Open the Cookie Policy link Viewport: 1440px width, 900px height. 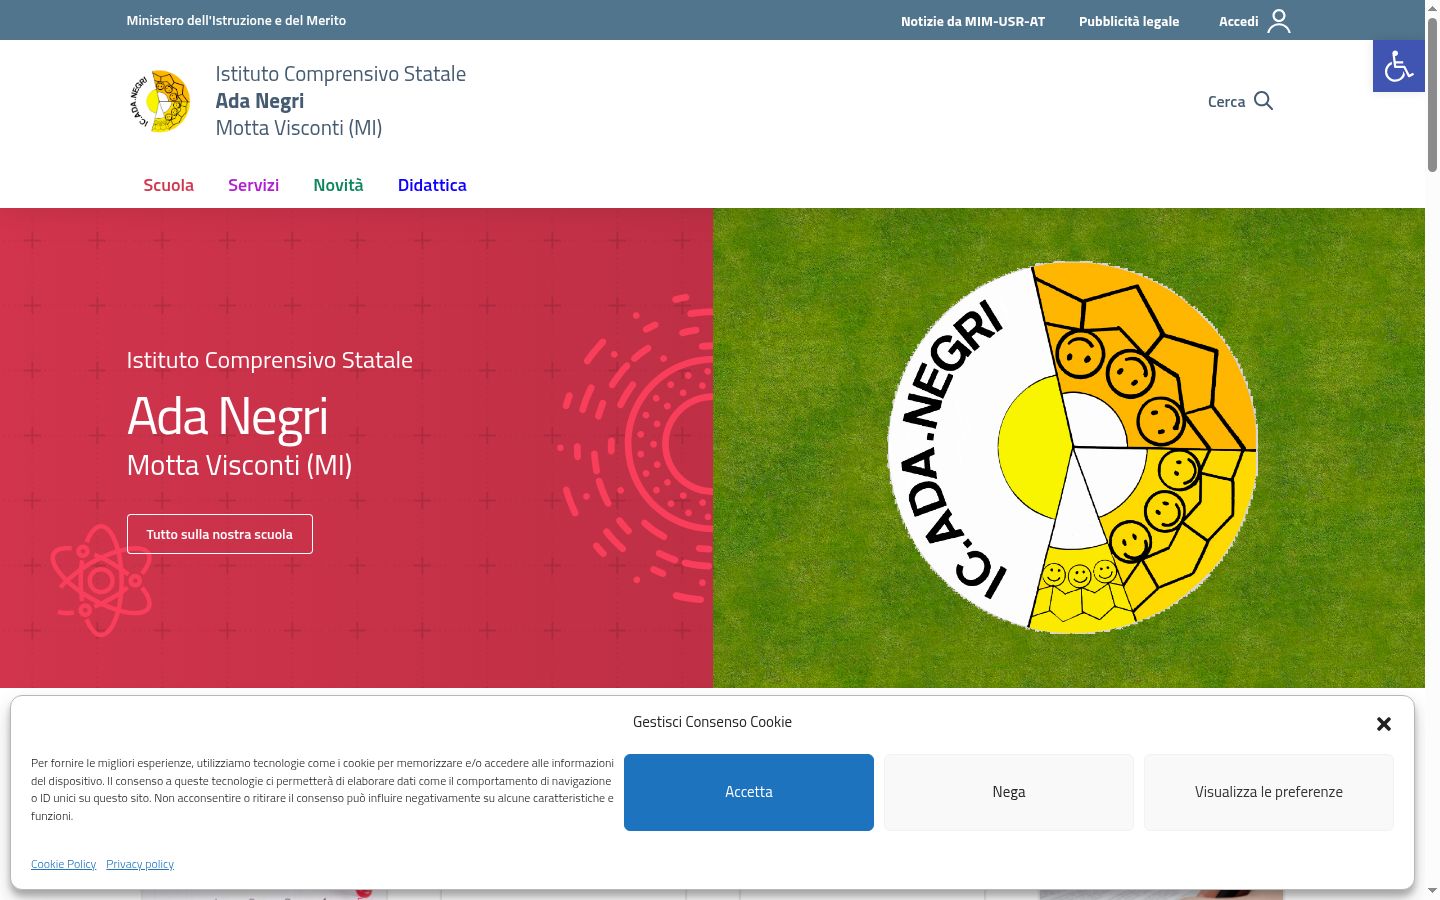[x=64, y=864]
